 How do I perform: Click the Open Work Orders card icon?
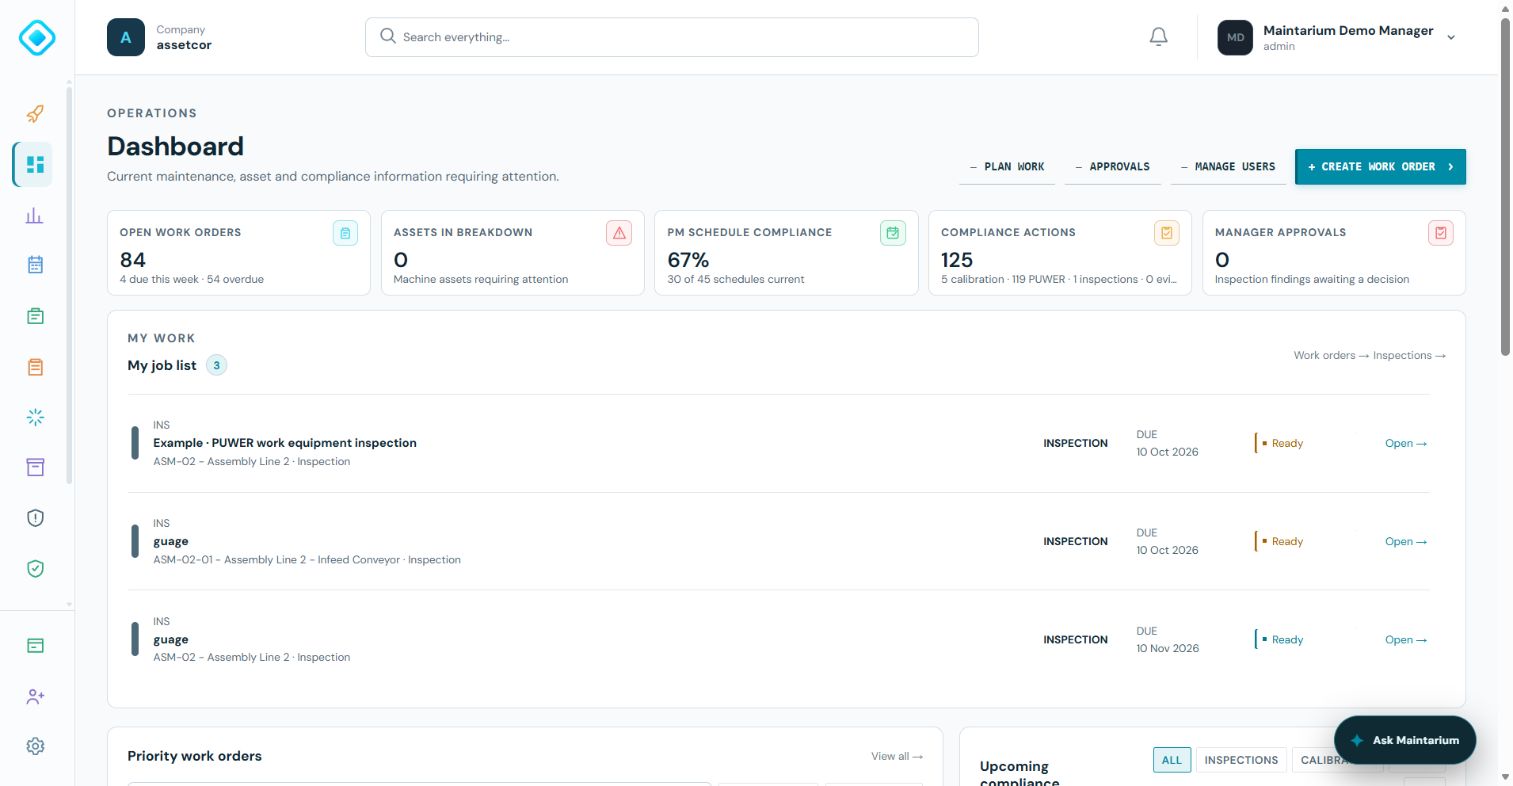click(345, 233)
